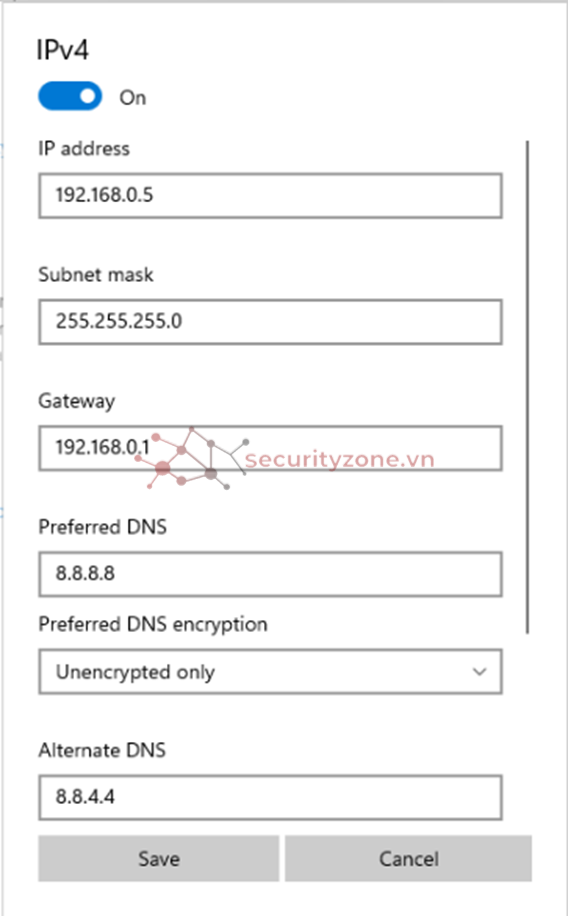Click the IPv4 section heading
This screenshot has width=568, height=916.
[63, 50]
